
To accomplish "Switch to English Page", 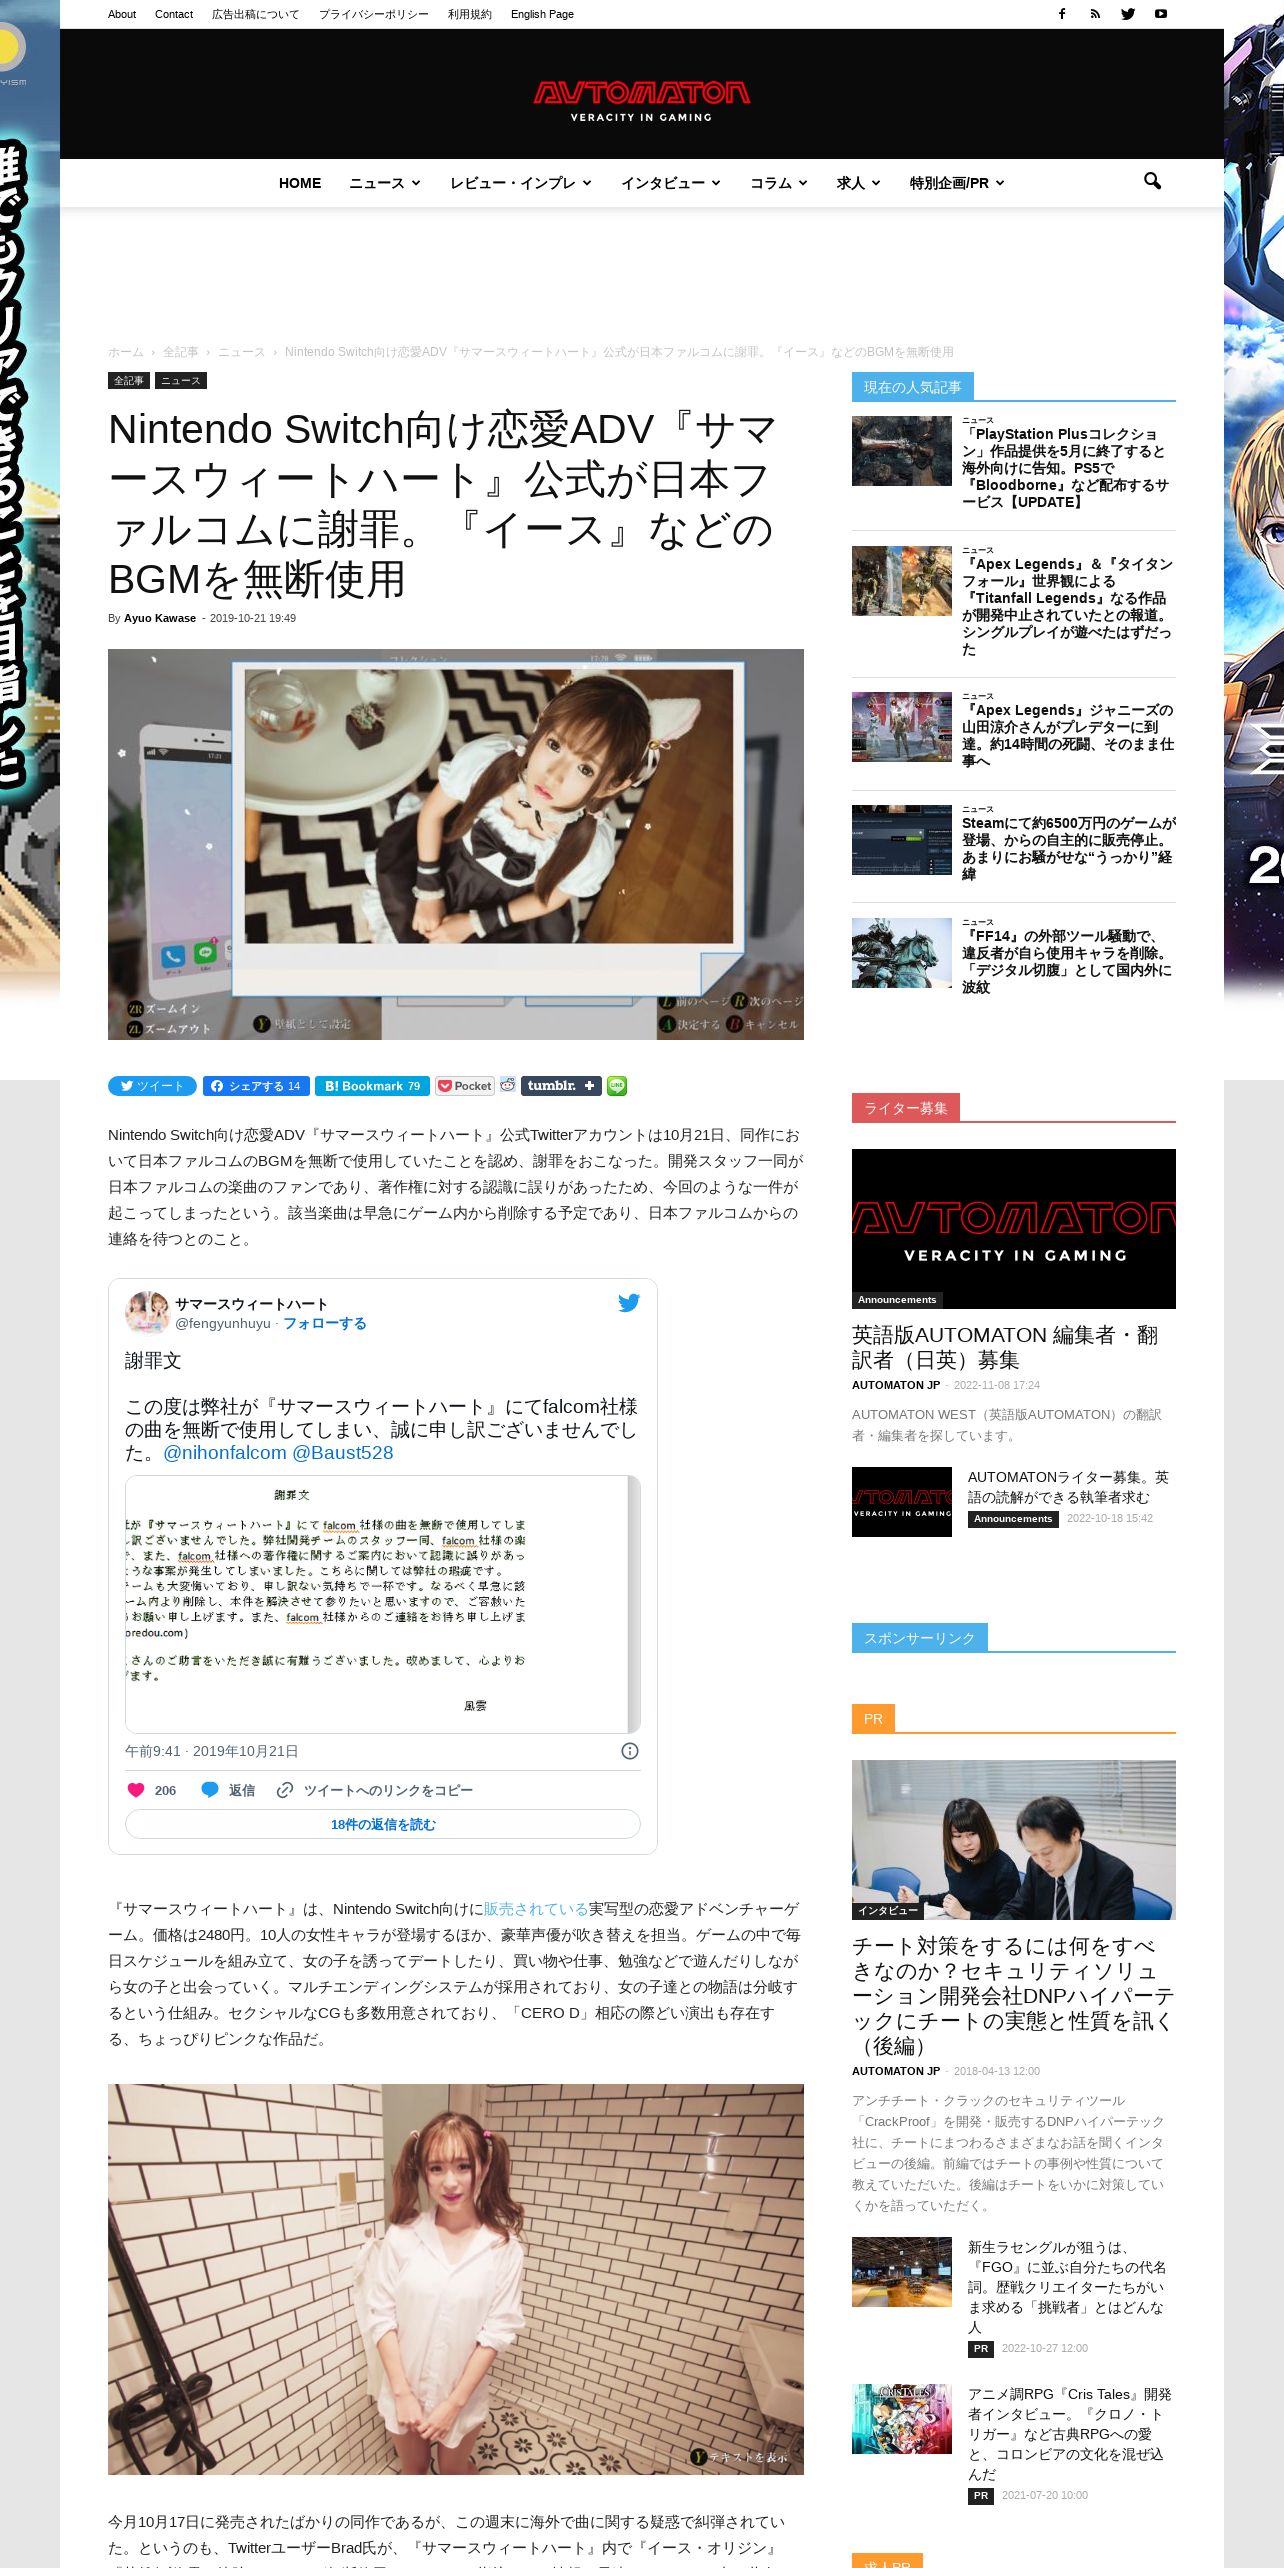I will click(542, 14).
